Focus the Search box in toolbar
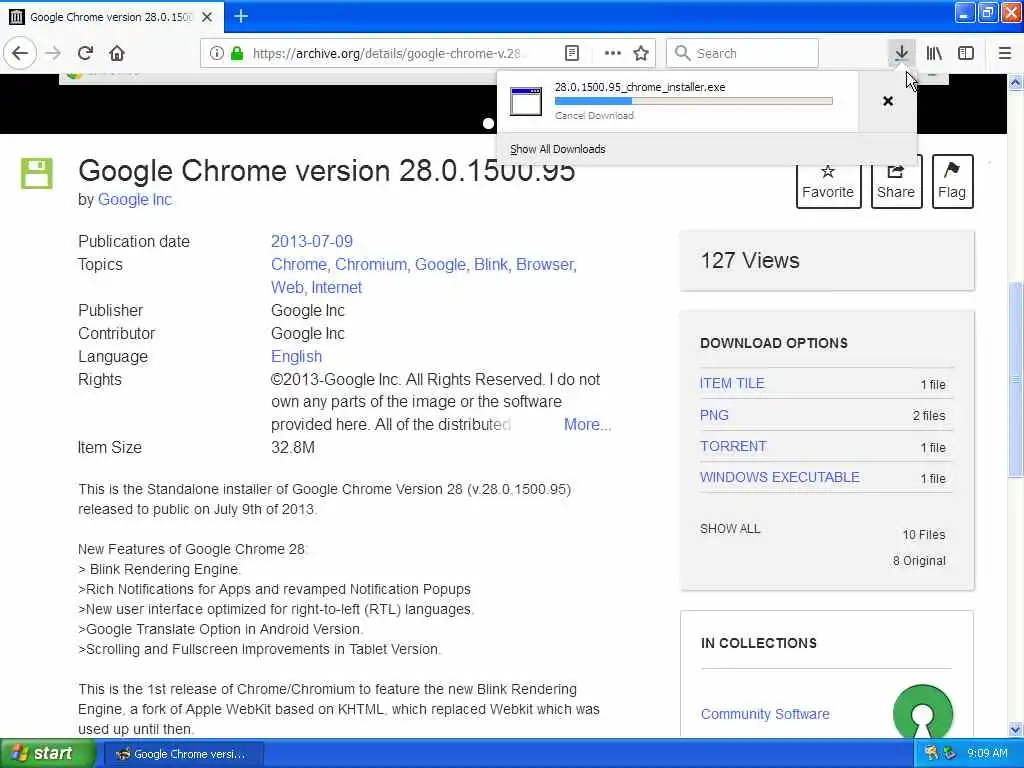This screenshot has height=768, width=1024. 742,53
